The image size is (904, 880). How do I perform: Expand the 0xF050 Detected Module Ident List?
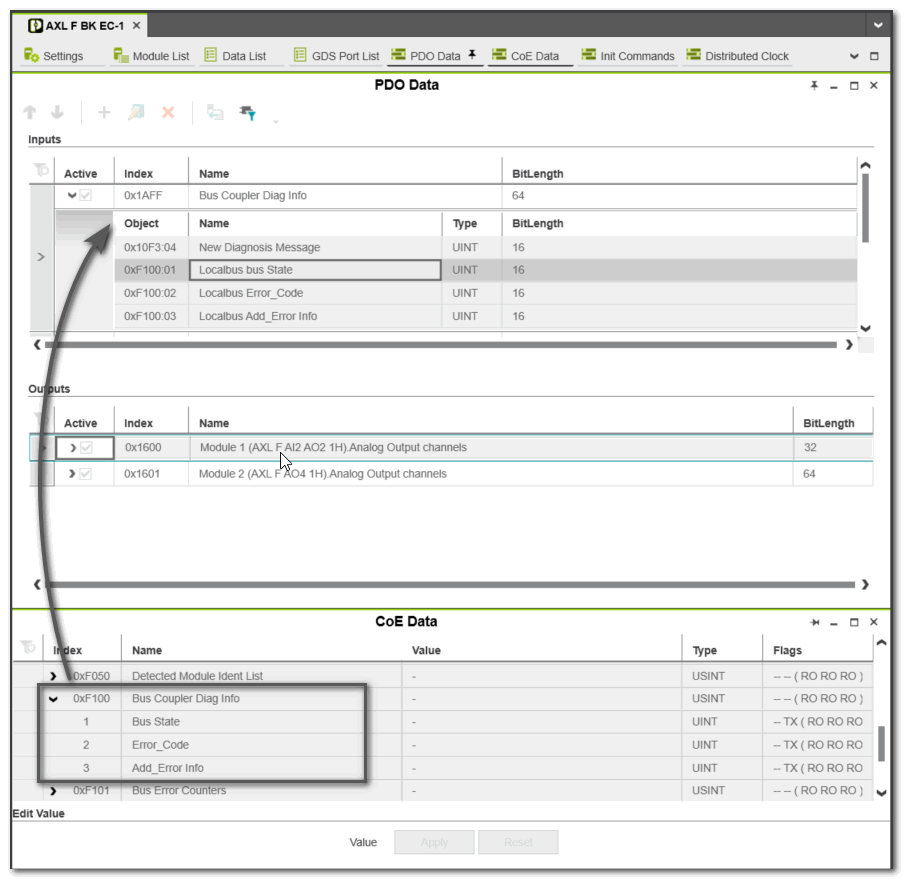pos(54,677)
